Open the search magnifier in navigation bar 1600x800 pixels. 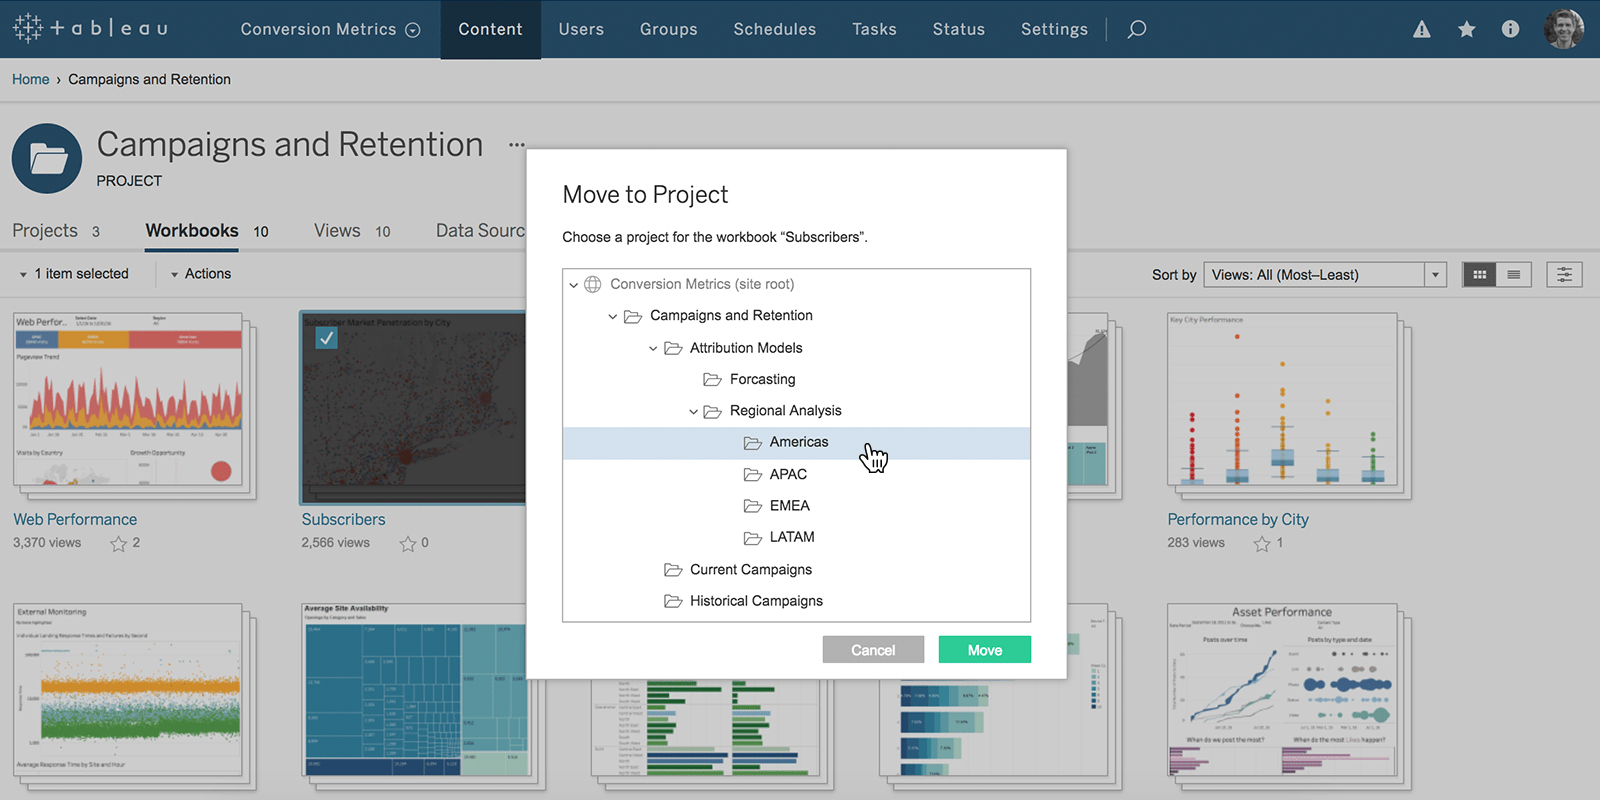[1137, 29]
